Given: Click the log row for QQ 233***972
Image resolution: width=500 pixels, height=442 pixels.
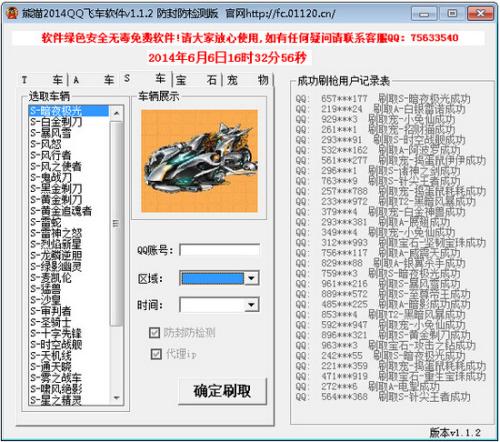Looking at the screenshot, I should [x=385, y=202].
